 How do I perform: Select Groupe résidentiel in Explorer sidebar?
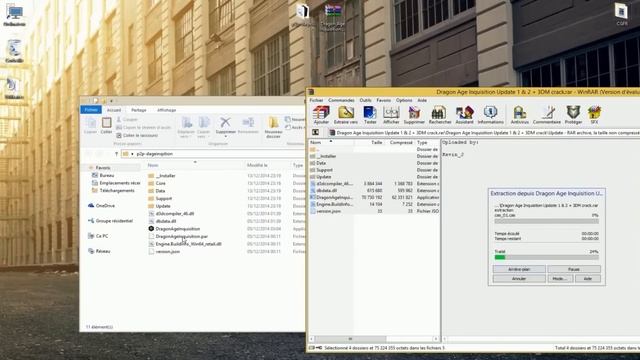pos(110,221)
